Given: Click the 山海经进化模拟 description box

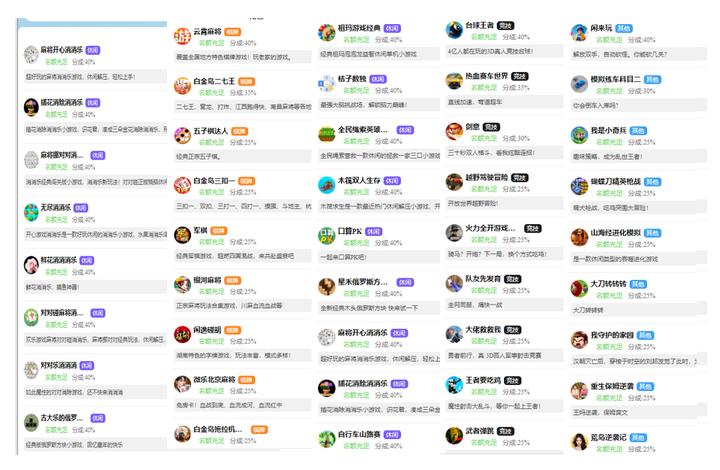Looking at the screenshot, I should pos(638,259).
